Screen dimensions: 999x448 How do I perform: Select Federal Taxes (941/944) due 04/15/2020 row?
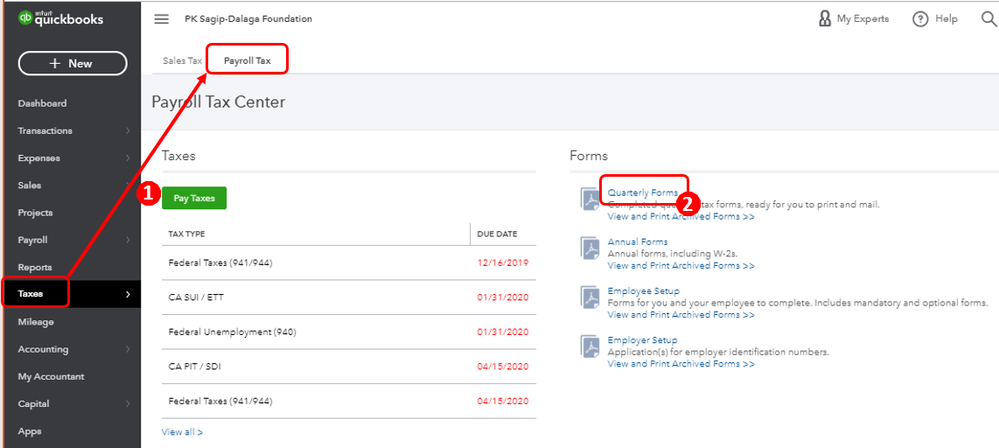(x=349, y=401)
